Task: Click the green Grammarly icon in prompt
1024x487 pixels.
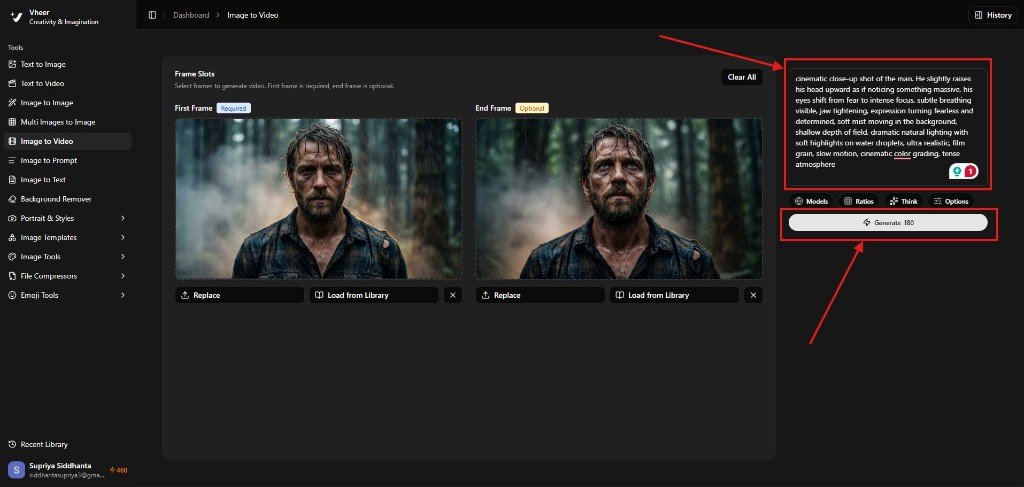Action: (957, 172)
